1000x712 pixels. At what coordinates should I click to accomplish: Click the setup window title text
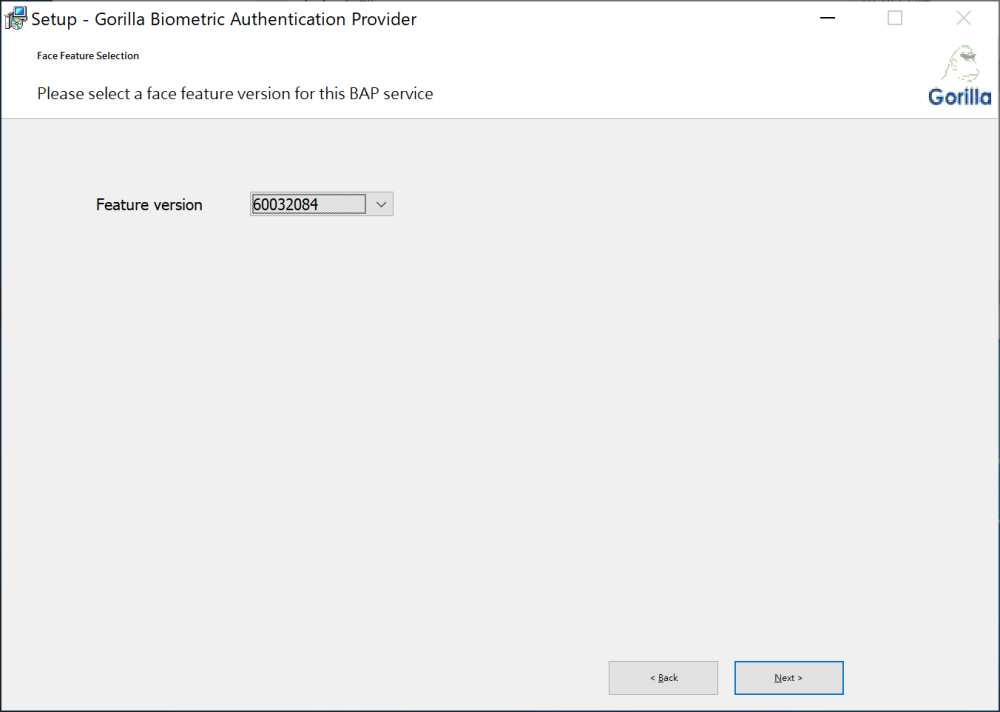tap(222, 18)
